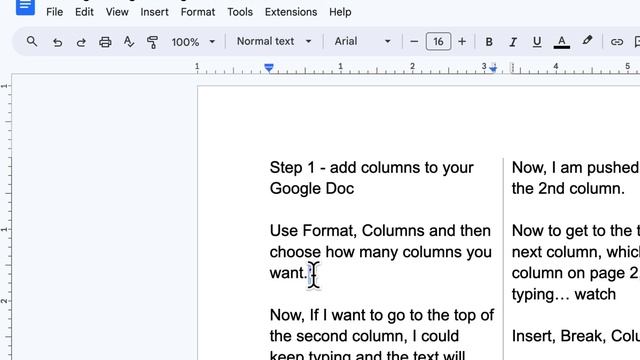
Task: Open the Tools menu
Action: click(x=240, y=12)
